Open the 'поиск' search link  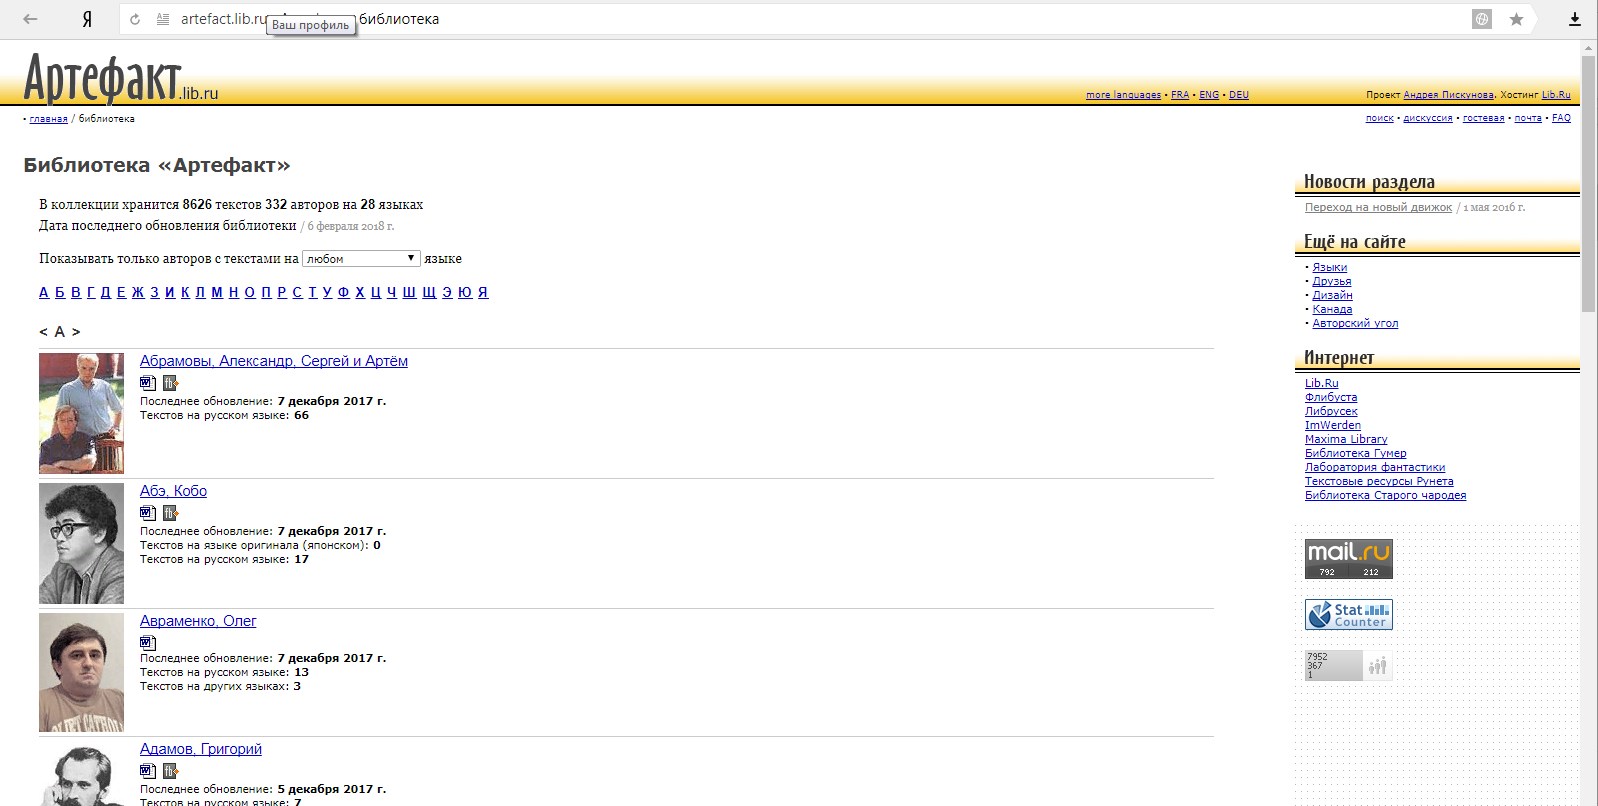coord(1380,118)
